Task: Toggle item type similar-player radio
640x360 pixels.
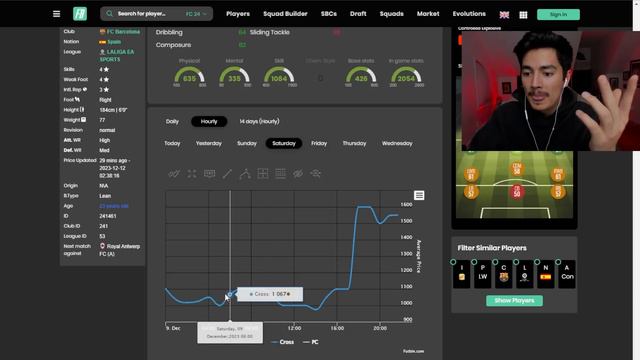Action: point(453,262)
